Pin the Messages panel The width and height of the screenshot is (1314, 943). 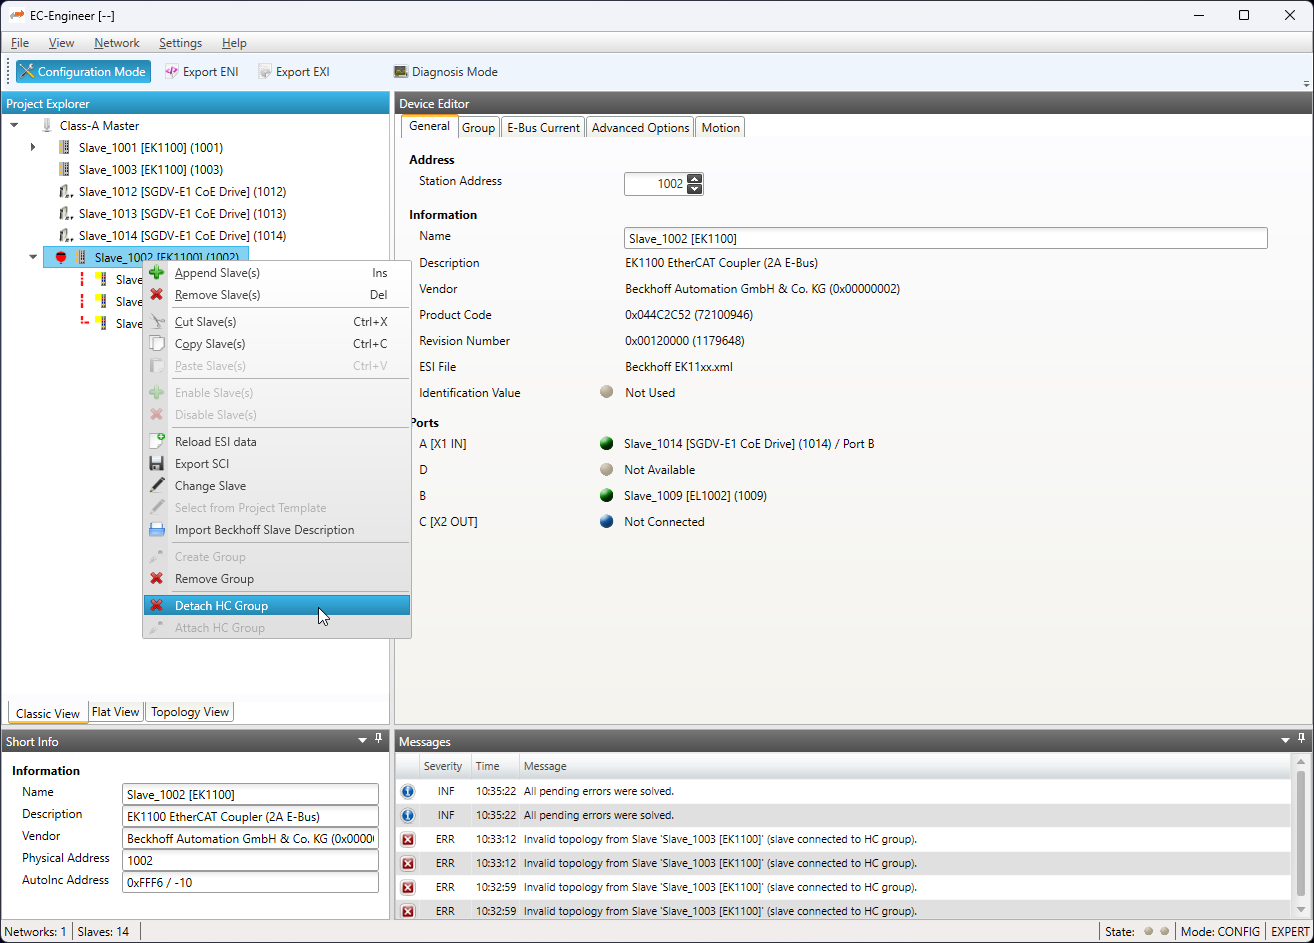click(1302, 739)
